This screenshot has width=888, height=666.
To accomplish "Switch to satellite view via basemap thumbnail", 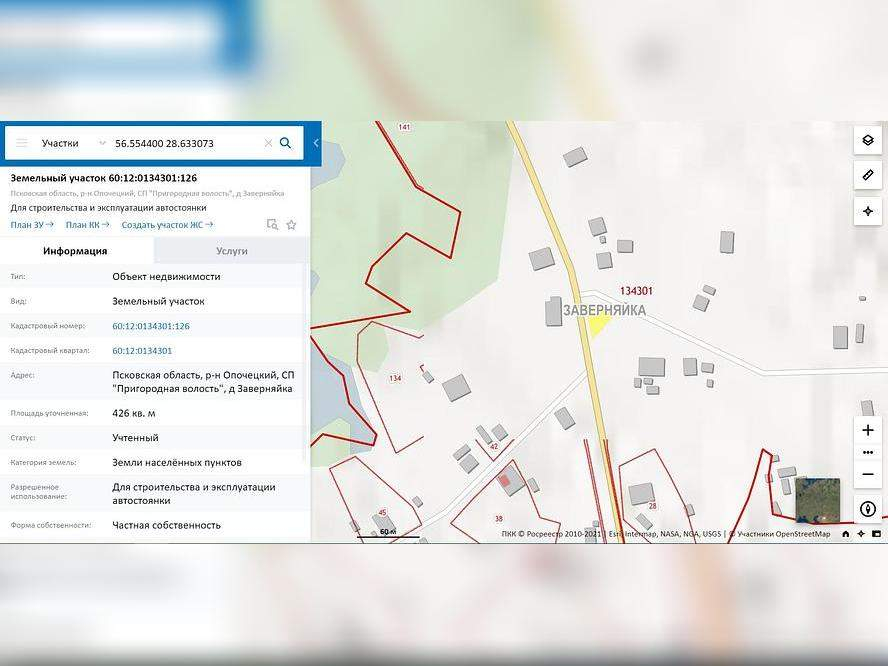I will tap(818, 497).
